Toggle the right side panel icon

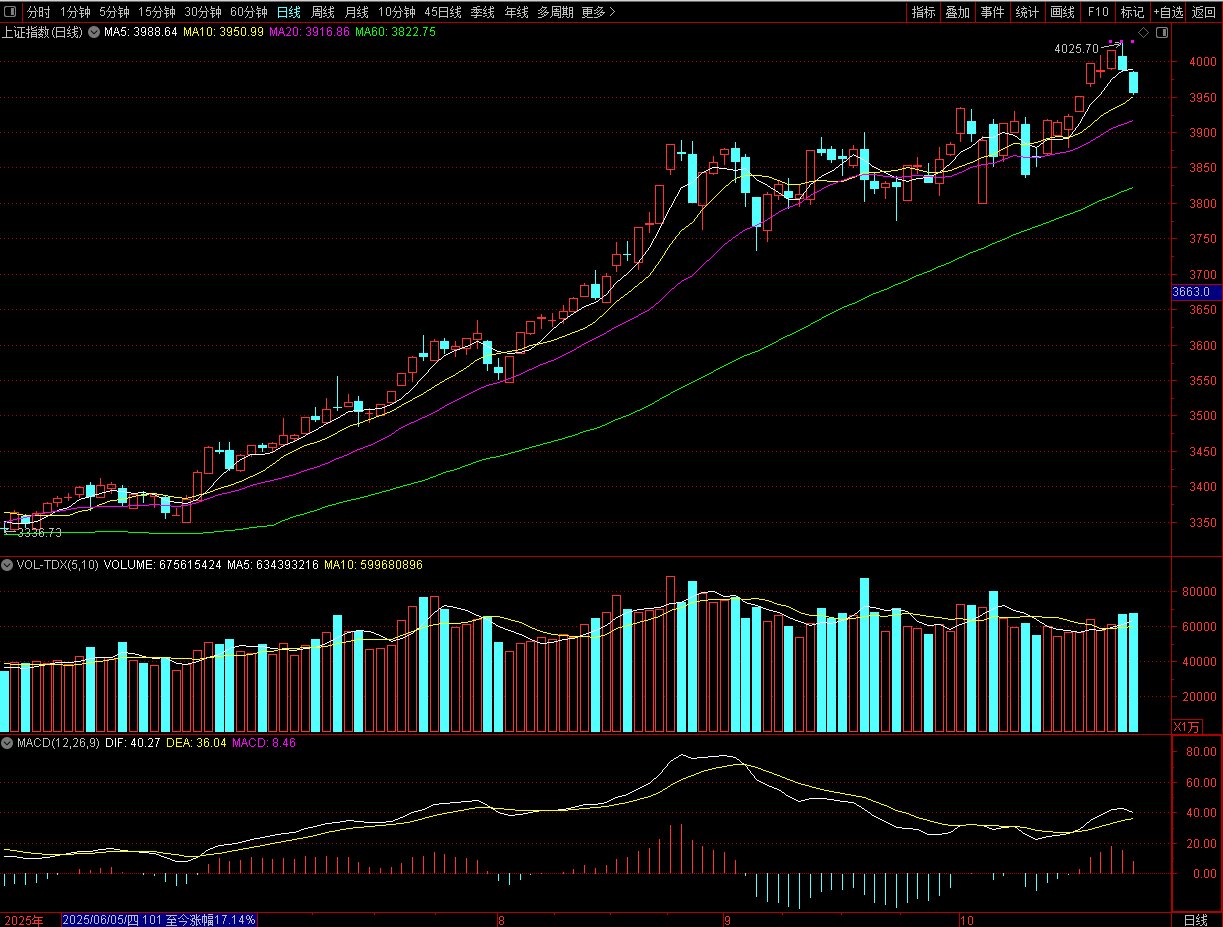(1161, 32)
